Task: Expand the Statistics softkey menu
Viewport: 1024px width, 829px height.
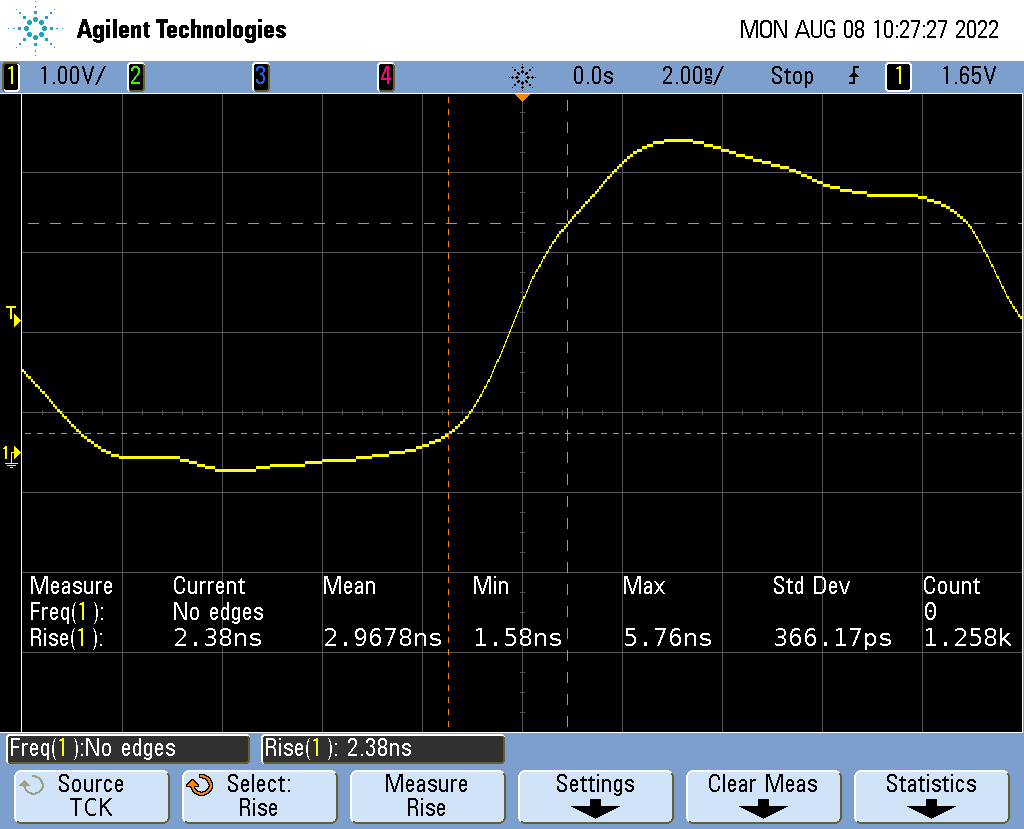Action: click(x=931, y=795)
